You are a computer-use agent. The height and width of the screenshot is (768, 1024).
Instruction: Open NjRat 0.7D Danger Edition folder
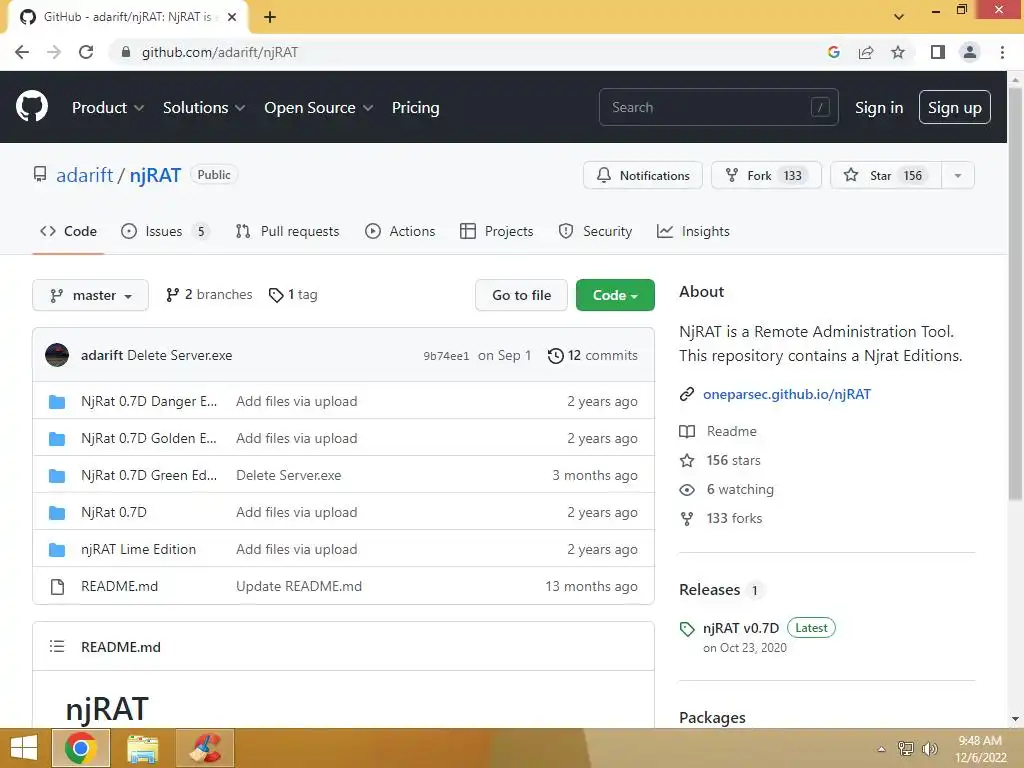pos(149,401)
